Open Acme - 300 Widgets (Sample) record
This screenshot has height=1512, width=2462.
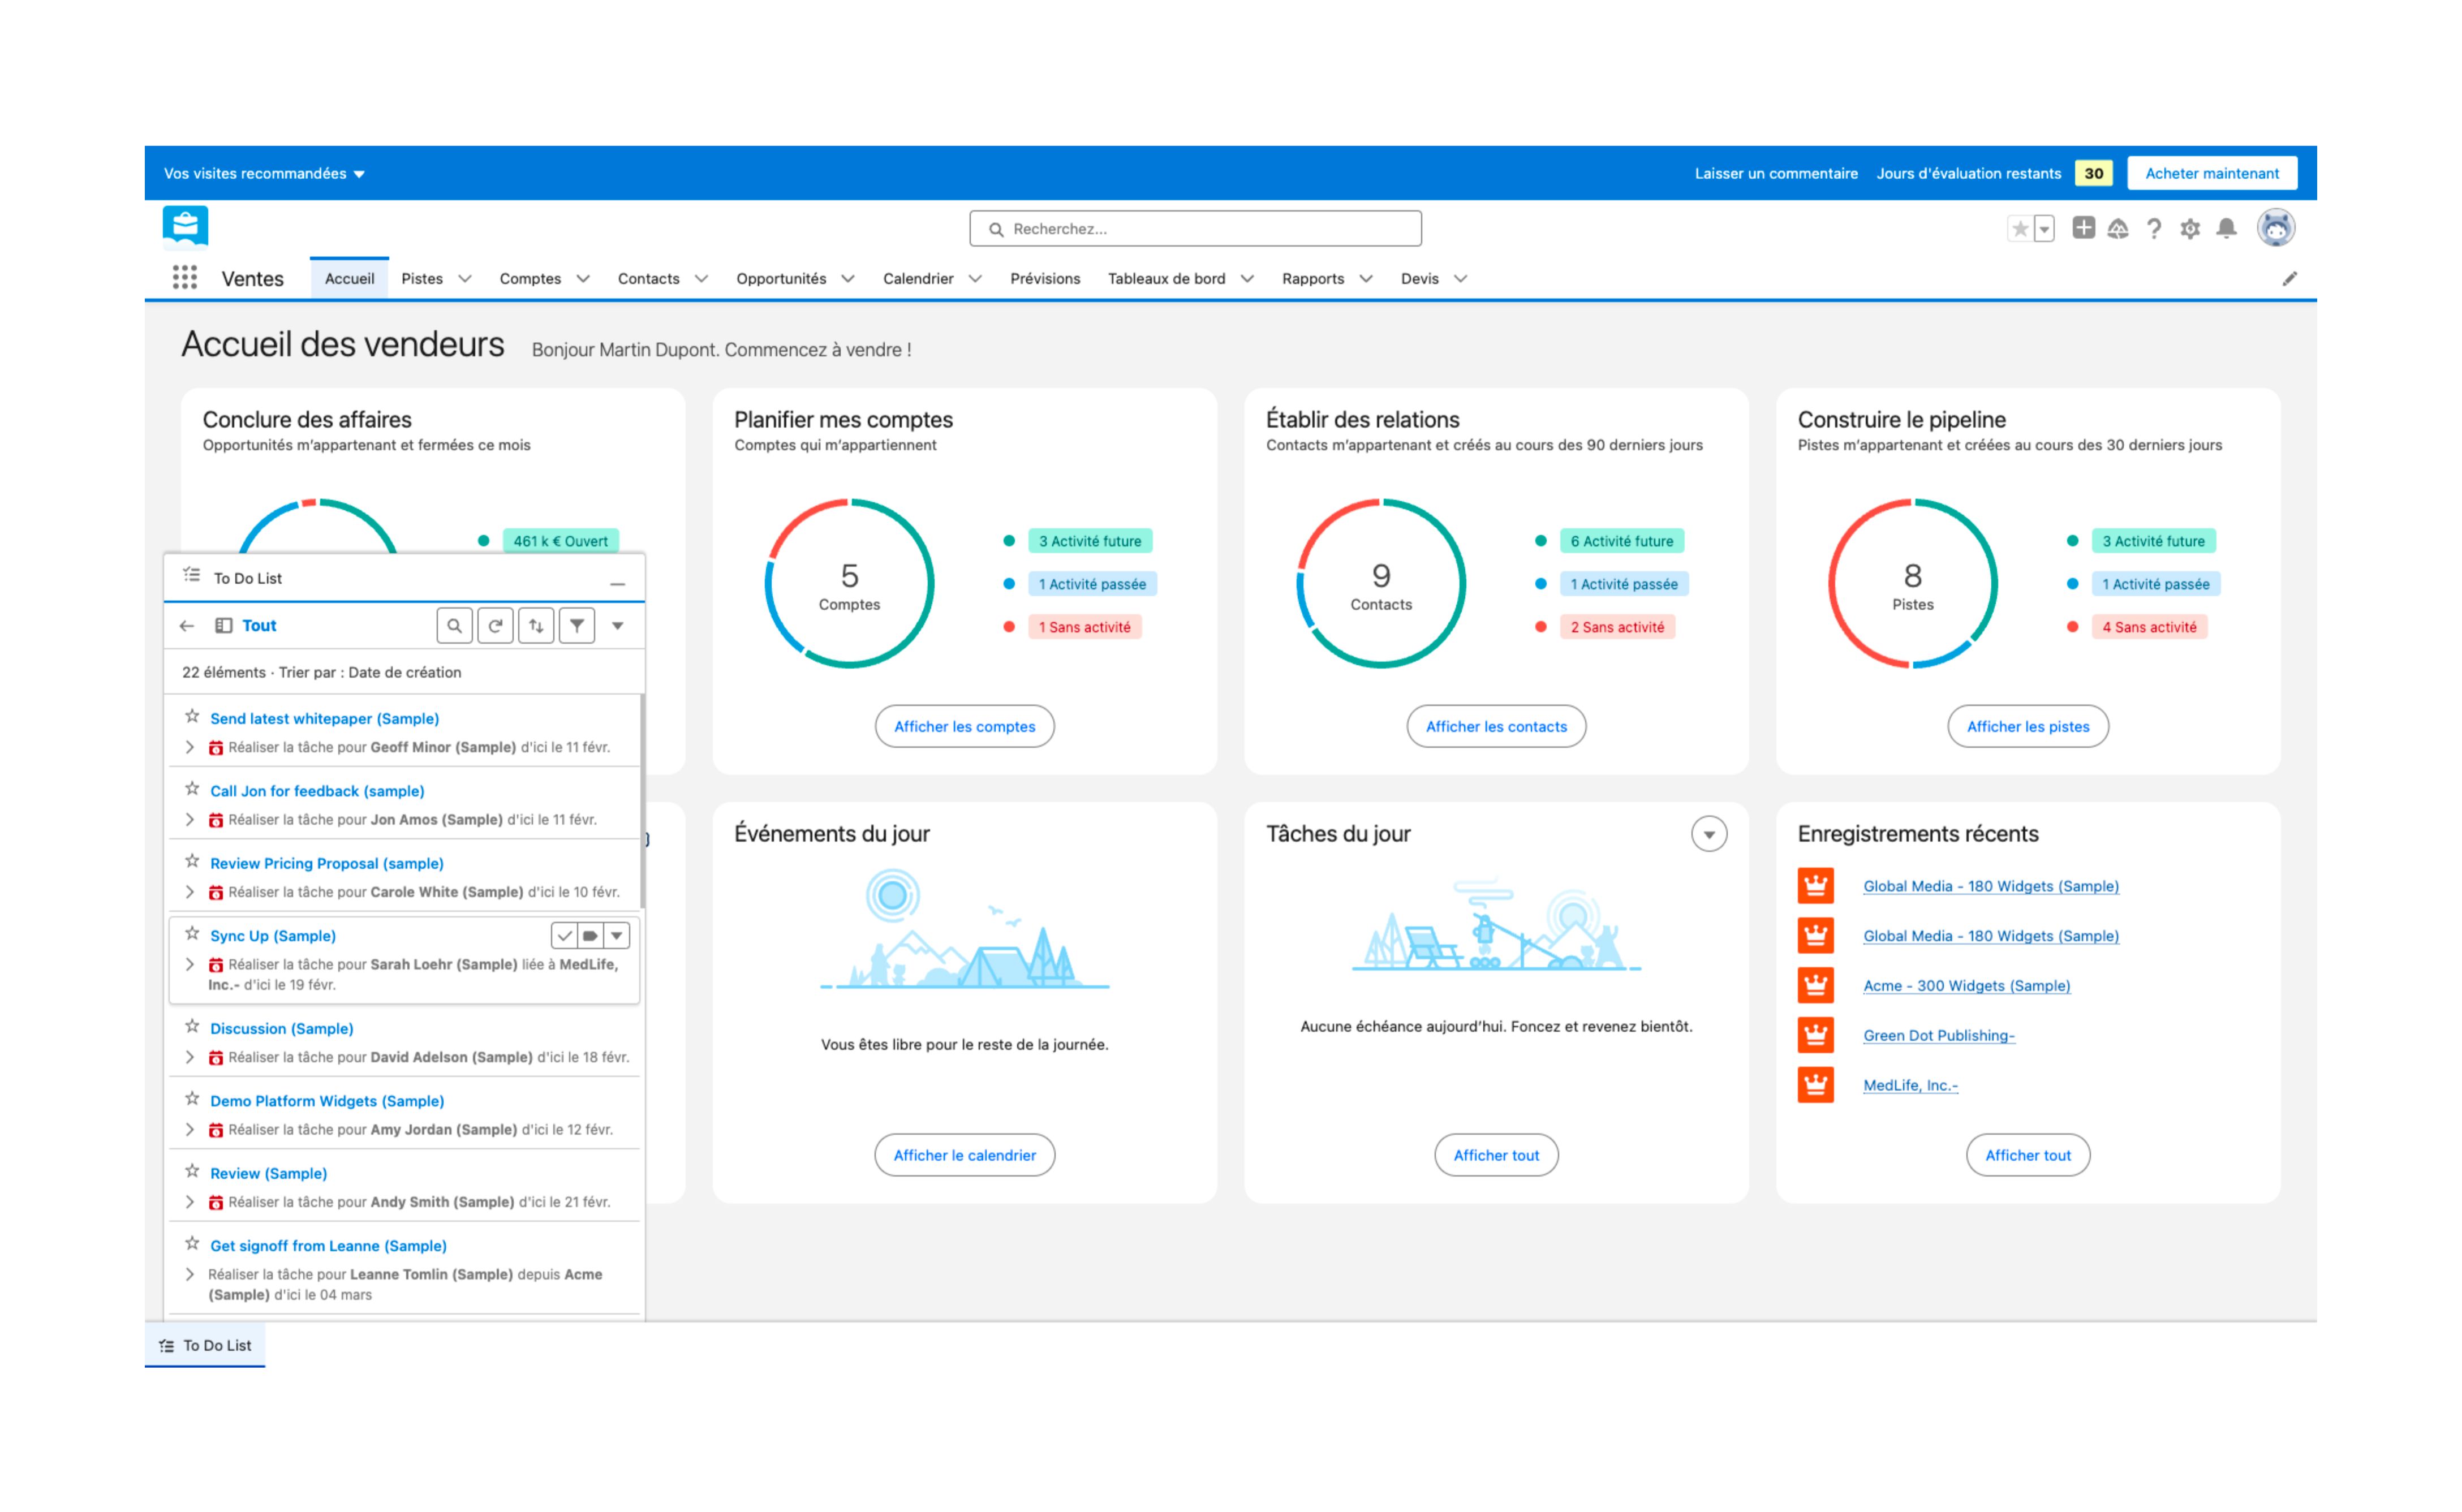coord(1966,986)
